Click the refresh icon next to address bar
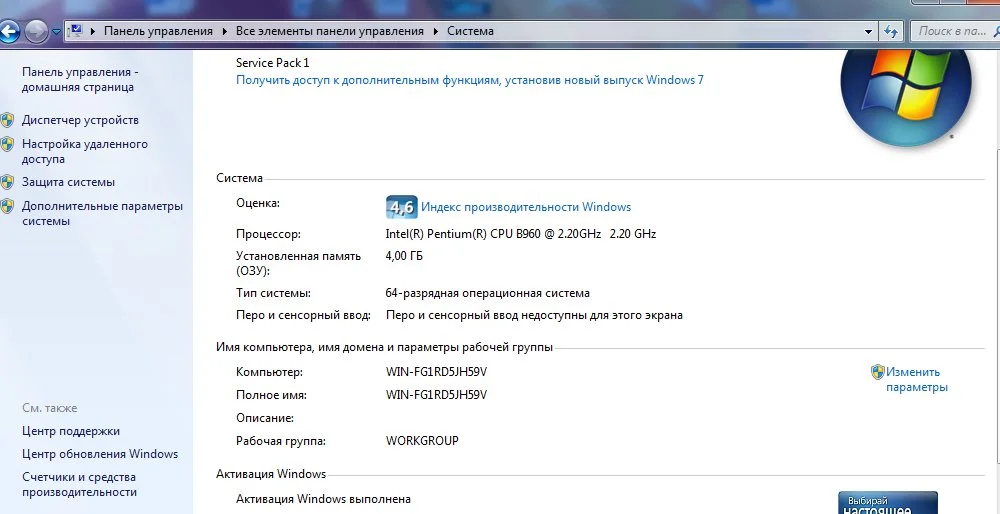The image size is (1000, 514). click(891, 31)
